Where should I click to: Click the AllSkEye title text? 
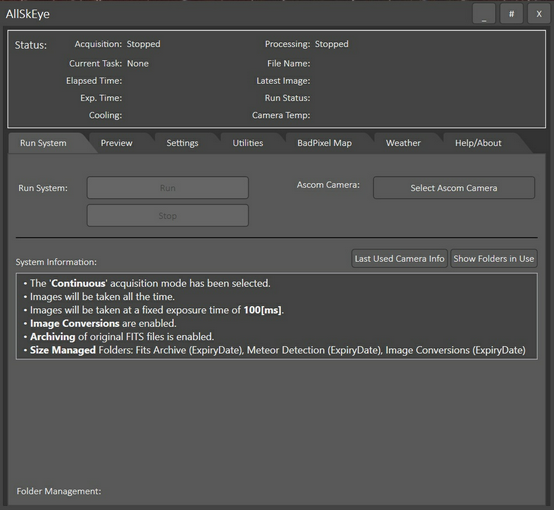(x=28, y=14)
